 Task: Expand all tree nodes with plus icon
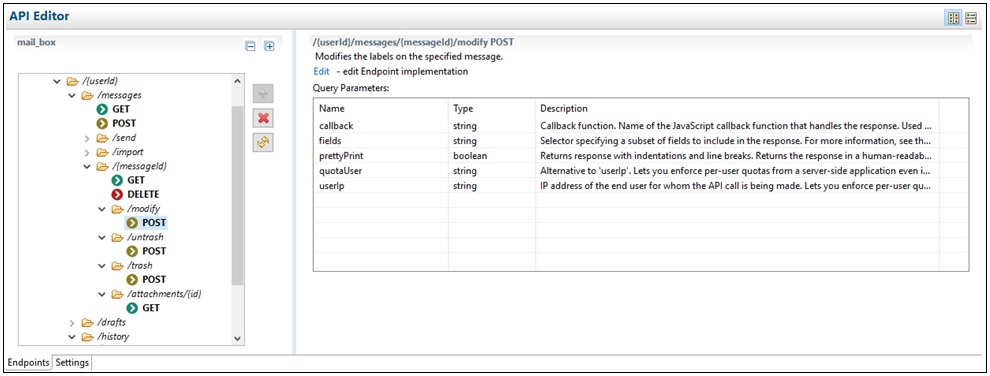tap(269, 46)
